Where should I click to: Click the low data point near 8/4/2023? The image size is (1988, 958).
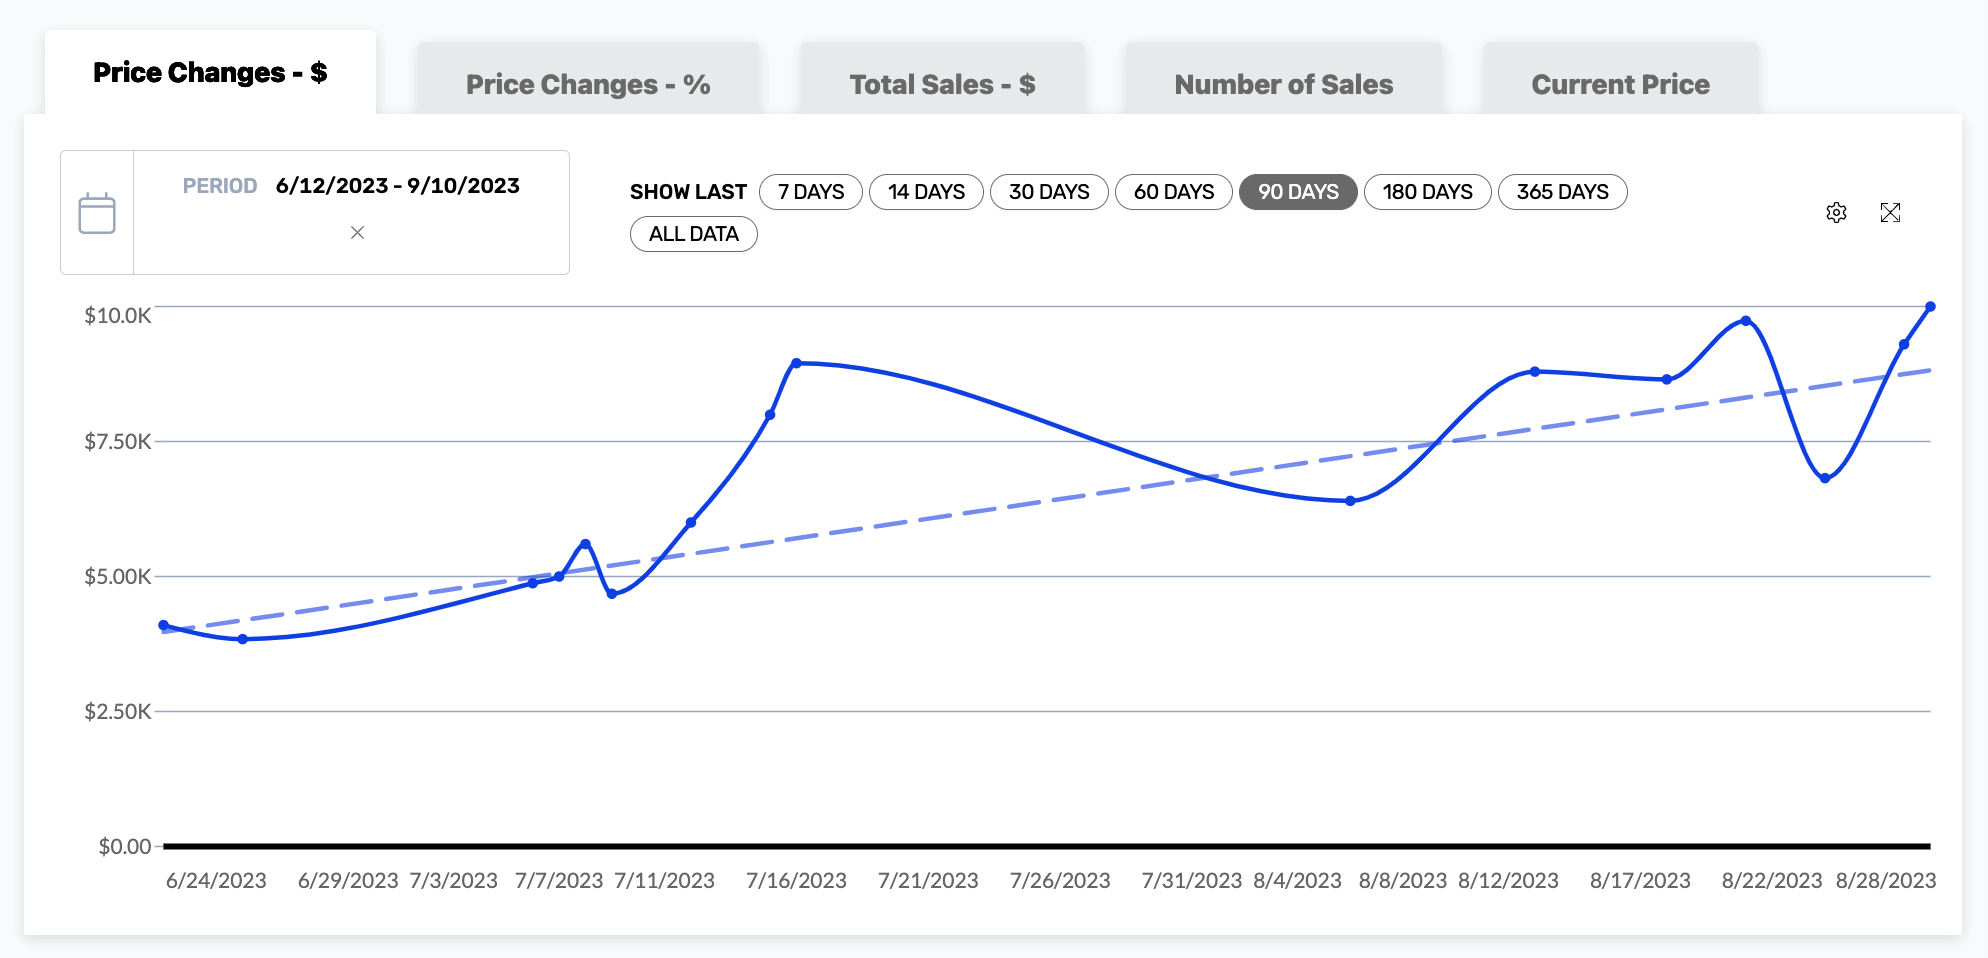pos(1350,501)
